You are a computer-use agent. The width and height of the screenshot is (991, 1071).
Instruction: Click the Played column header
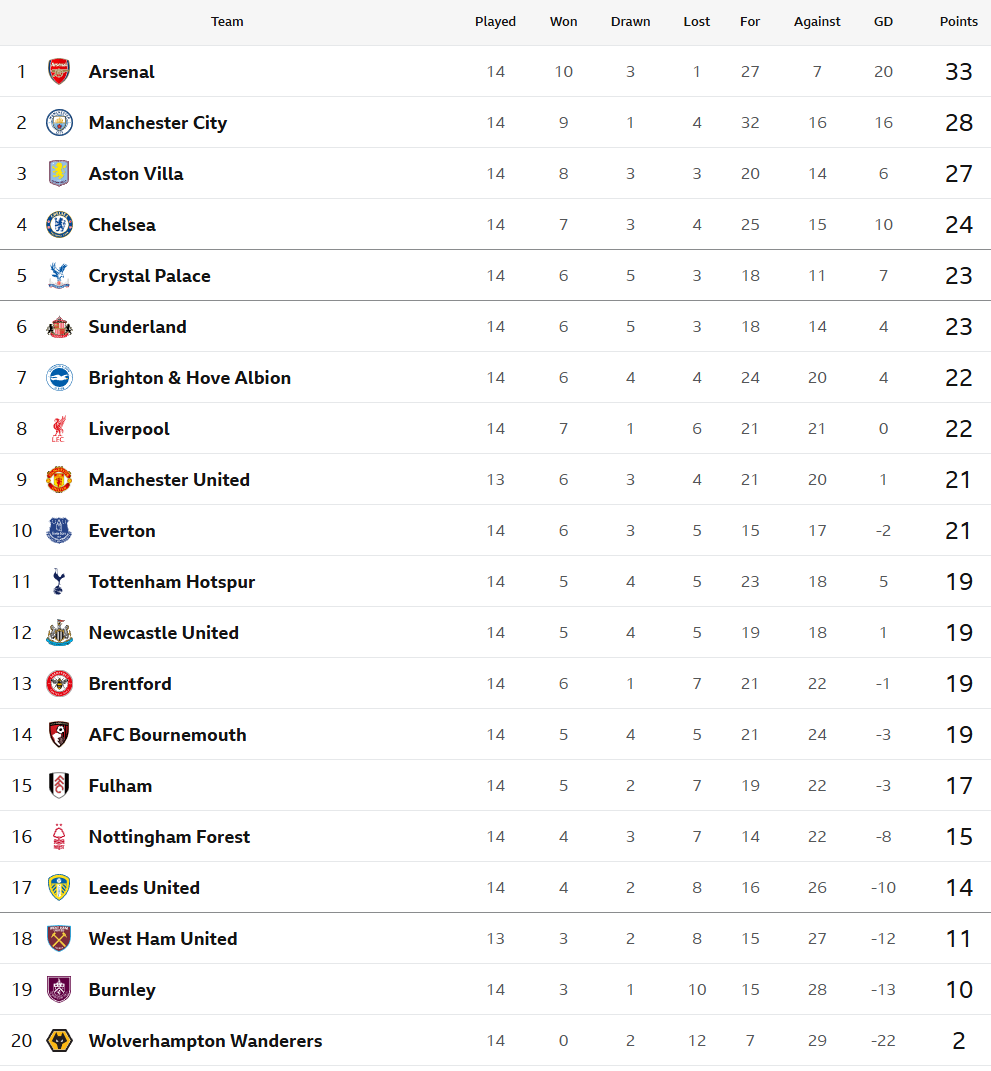[495, 22]
